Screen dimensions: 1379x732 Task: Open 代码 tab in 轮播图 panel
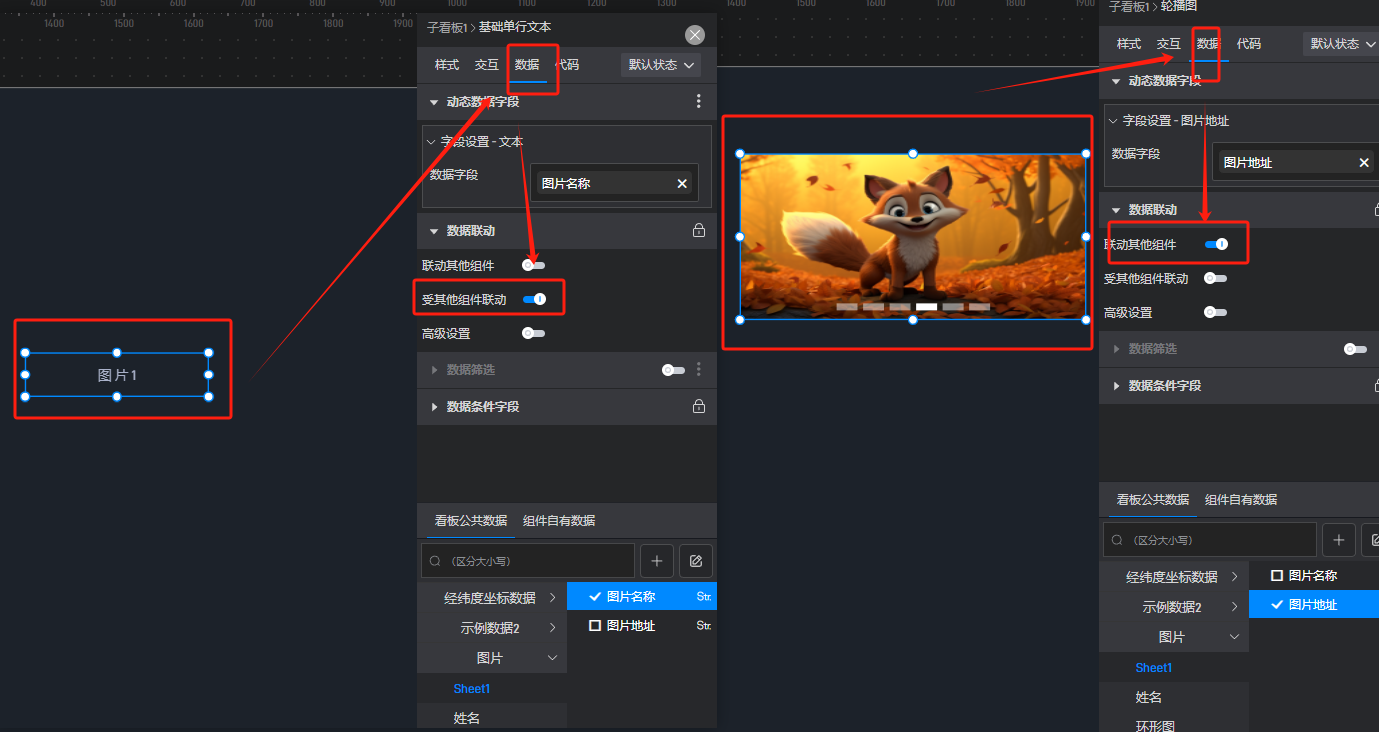pos(1249,44)
